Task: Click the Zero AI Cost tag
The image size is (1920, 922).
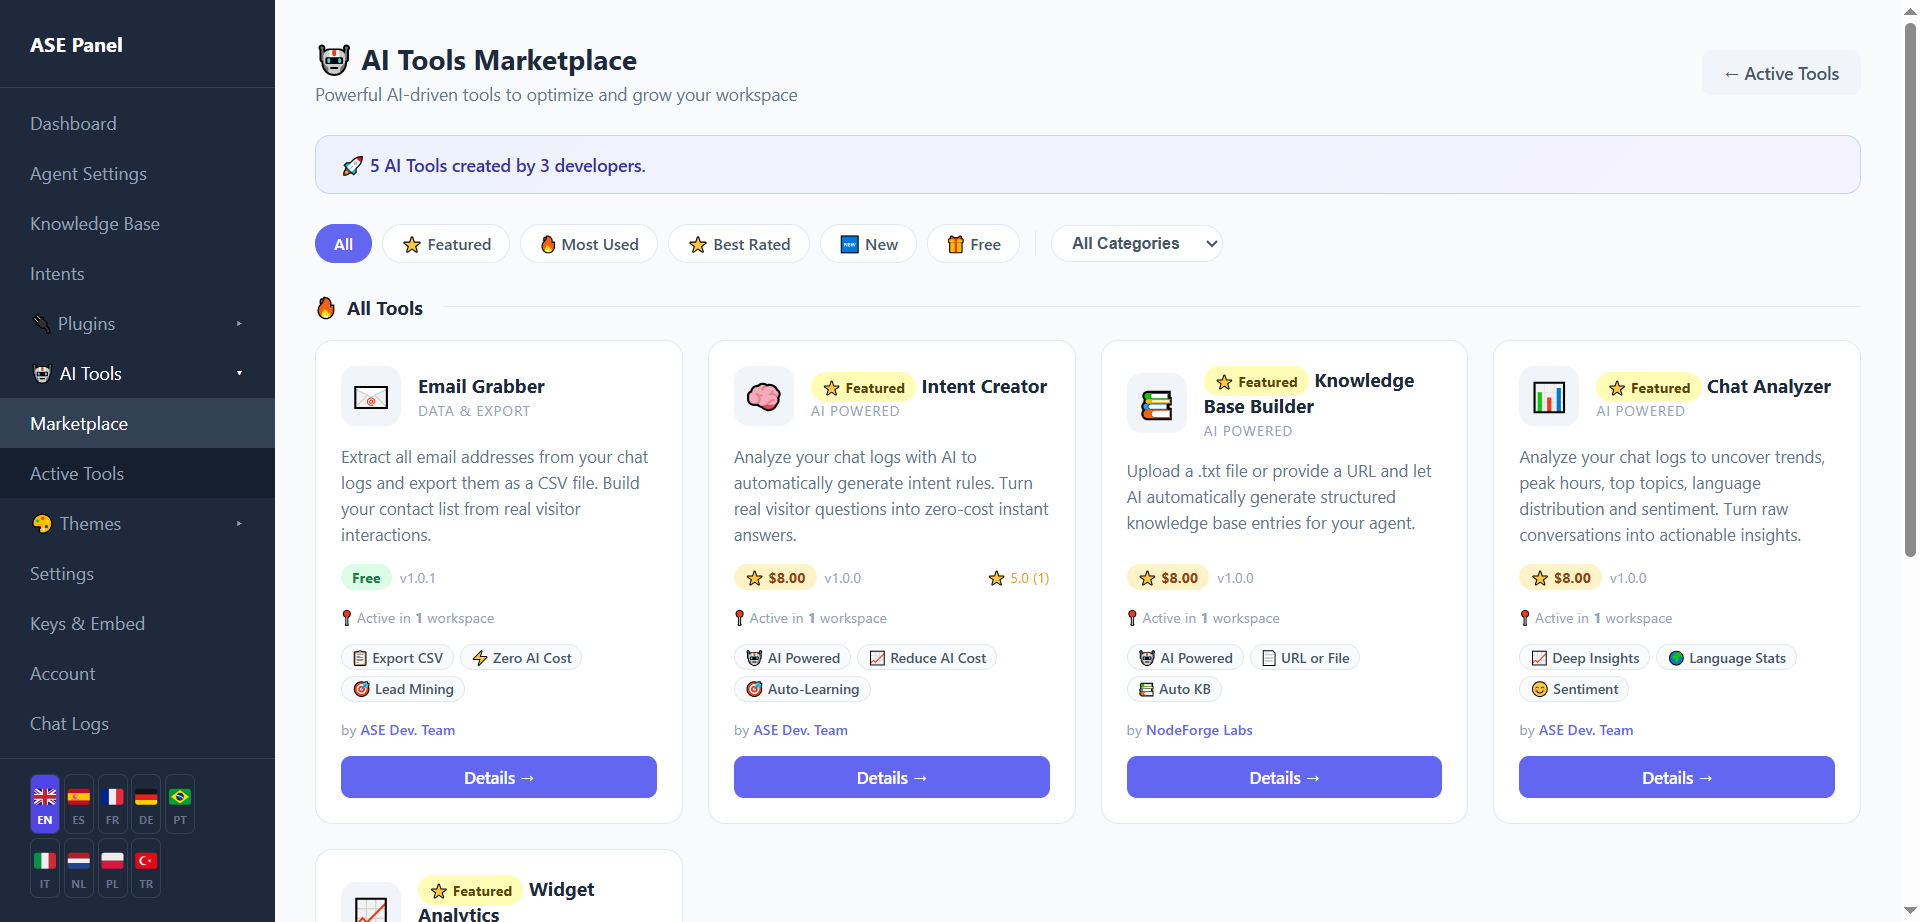Action: [522, 658]
